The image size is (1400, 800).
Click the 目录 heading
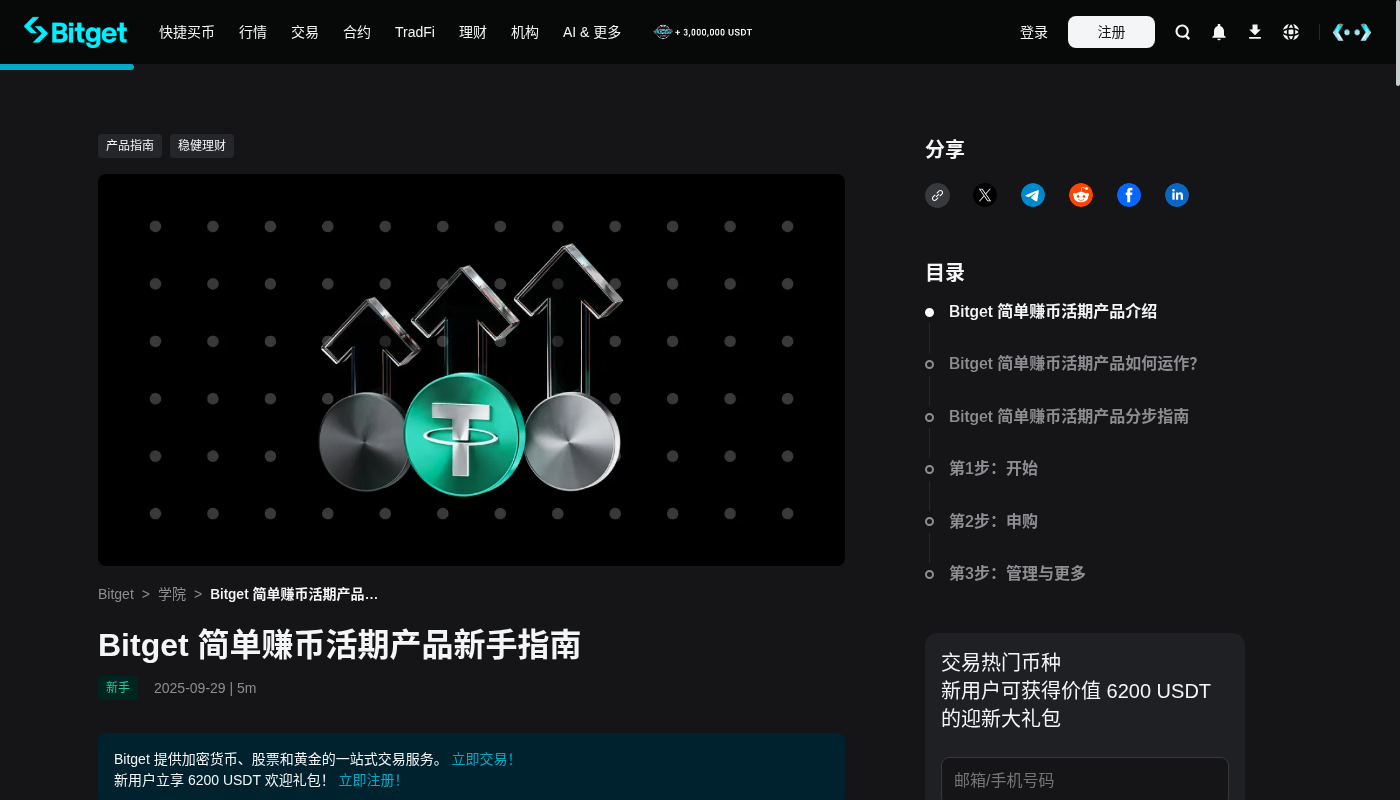tap(945, 273)
